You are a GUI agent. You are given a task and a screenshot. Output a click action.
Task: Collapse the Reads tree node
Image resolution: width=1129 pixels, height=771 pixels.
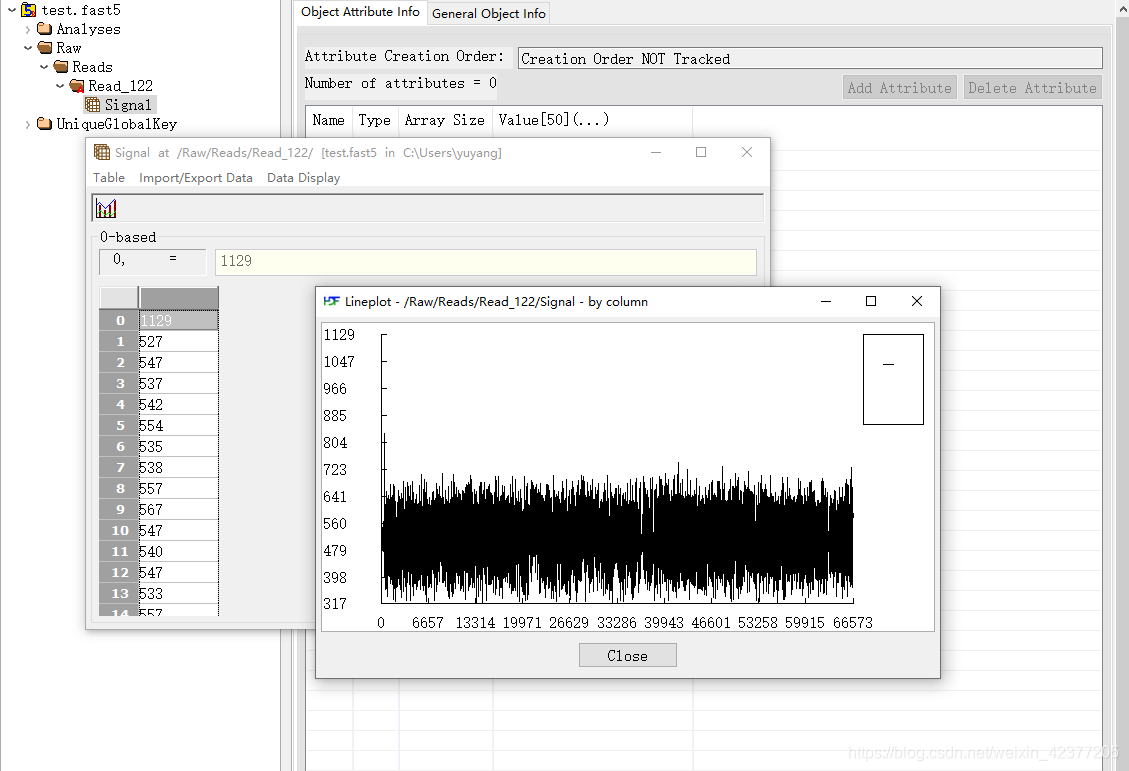point(44,67)
